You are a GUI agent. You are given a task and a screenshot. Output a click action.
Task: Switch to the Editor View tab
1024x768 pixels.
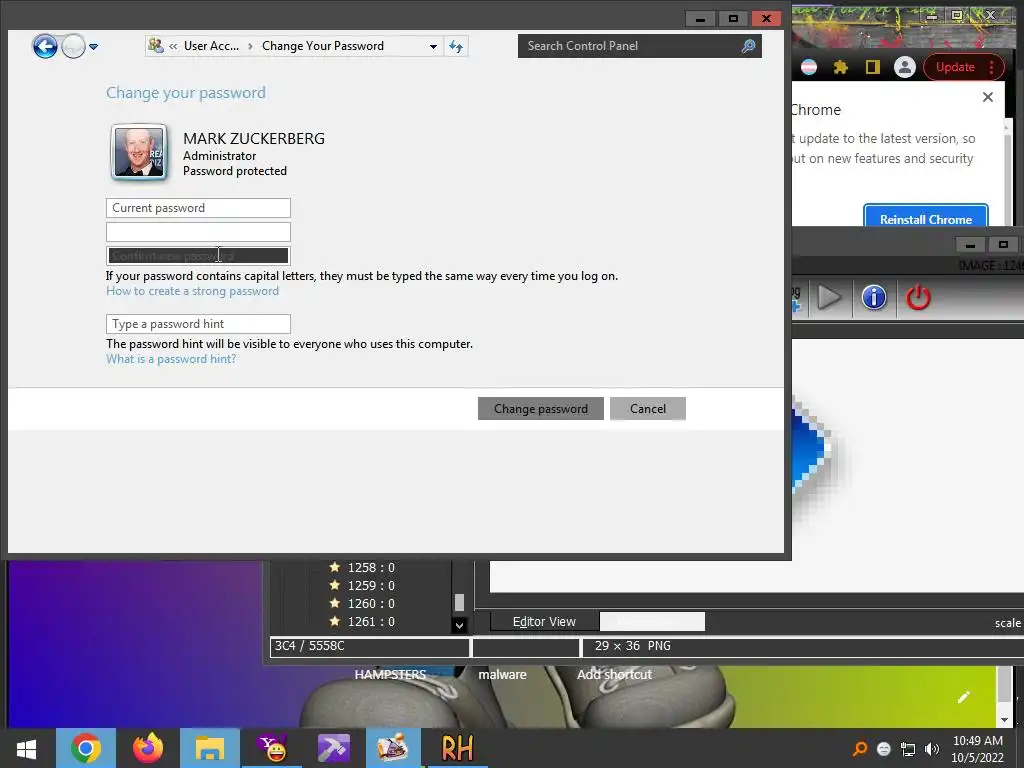[544, 622]
